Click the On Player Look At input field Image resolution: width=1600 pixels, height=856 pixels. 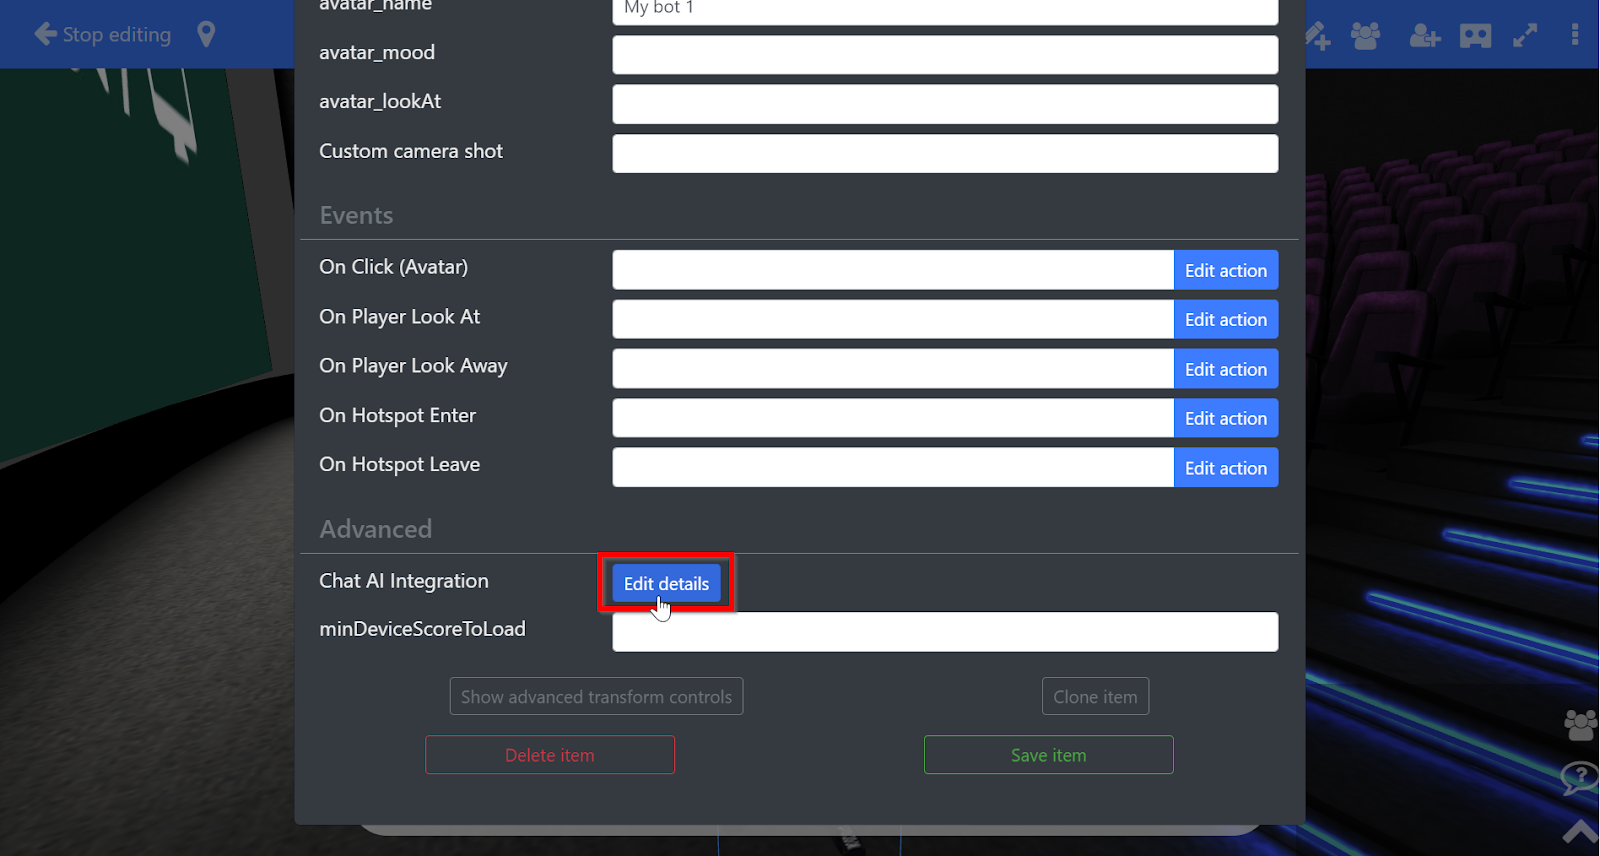(893, 320)
